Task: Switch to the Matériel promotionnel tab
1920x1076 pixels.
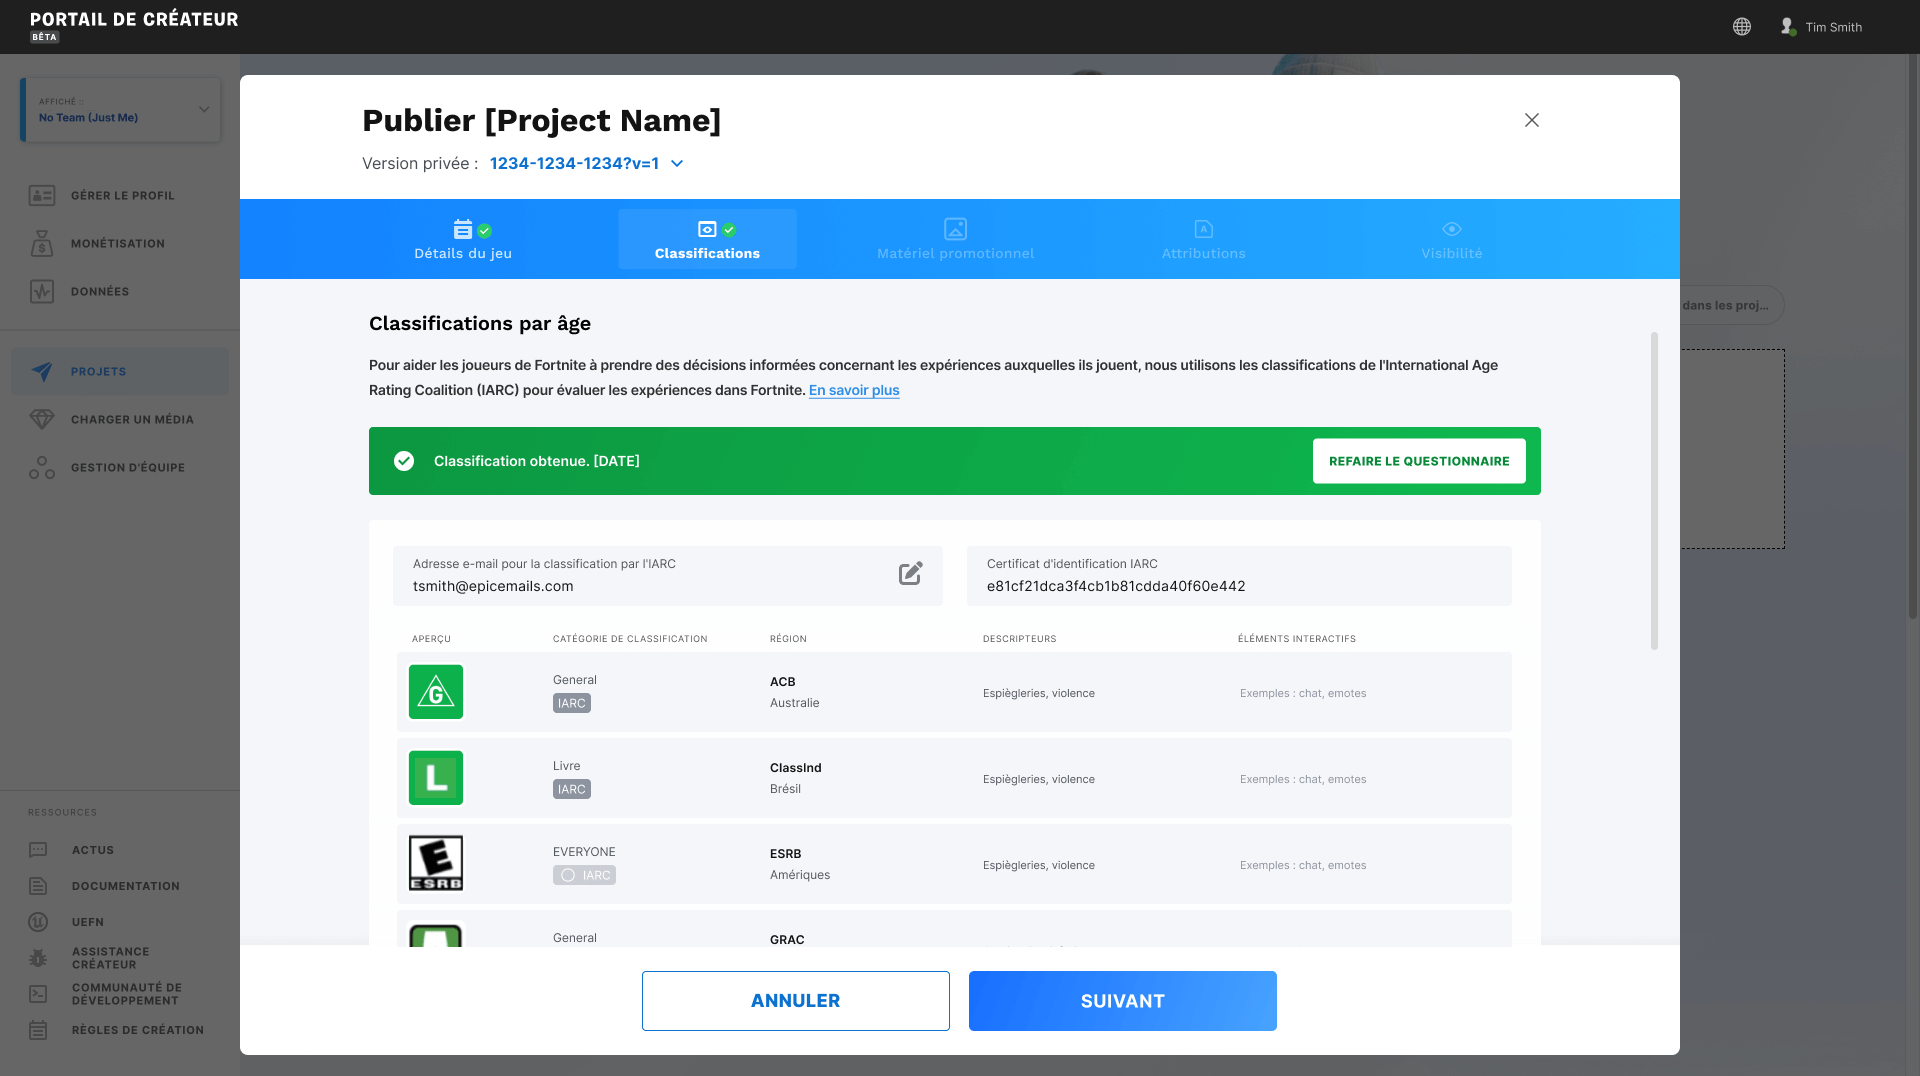Action: pos(956,239)
